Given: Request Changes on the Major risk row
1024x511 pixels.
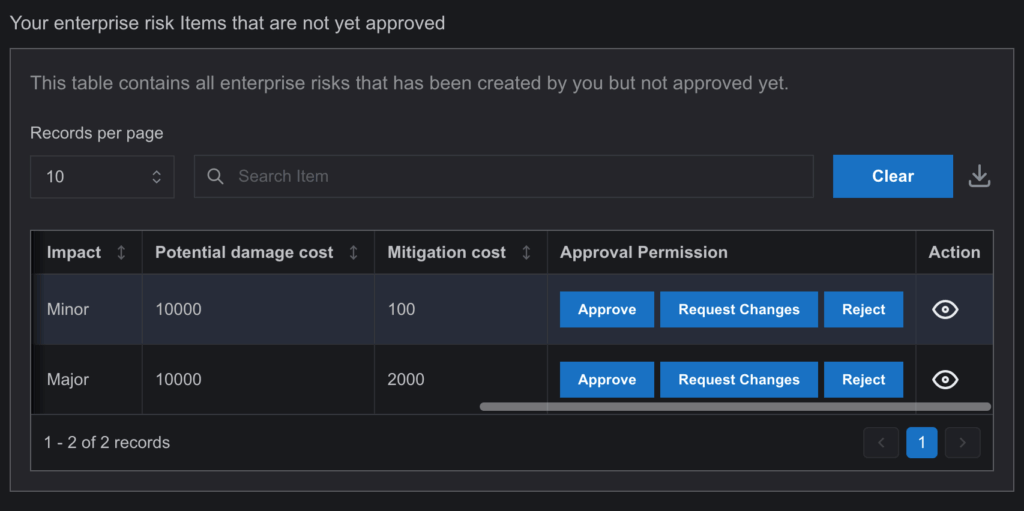Looking at the screenshot, I should coord(739,380).
